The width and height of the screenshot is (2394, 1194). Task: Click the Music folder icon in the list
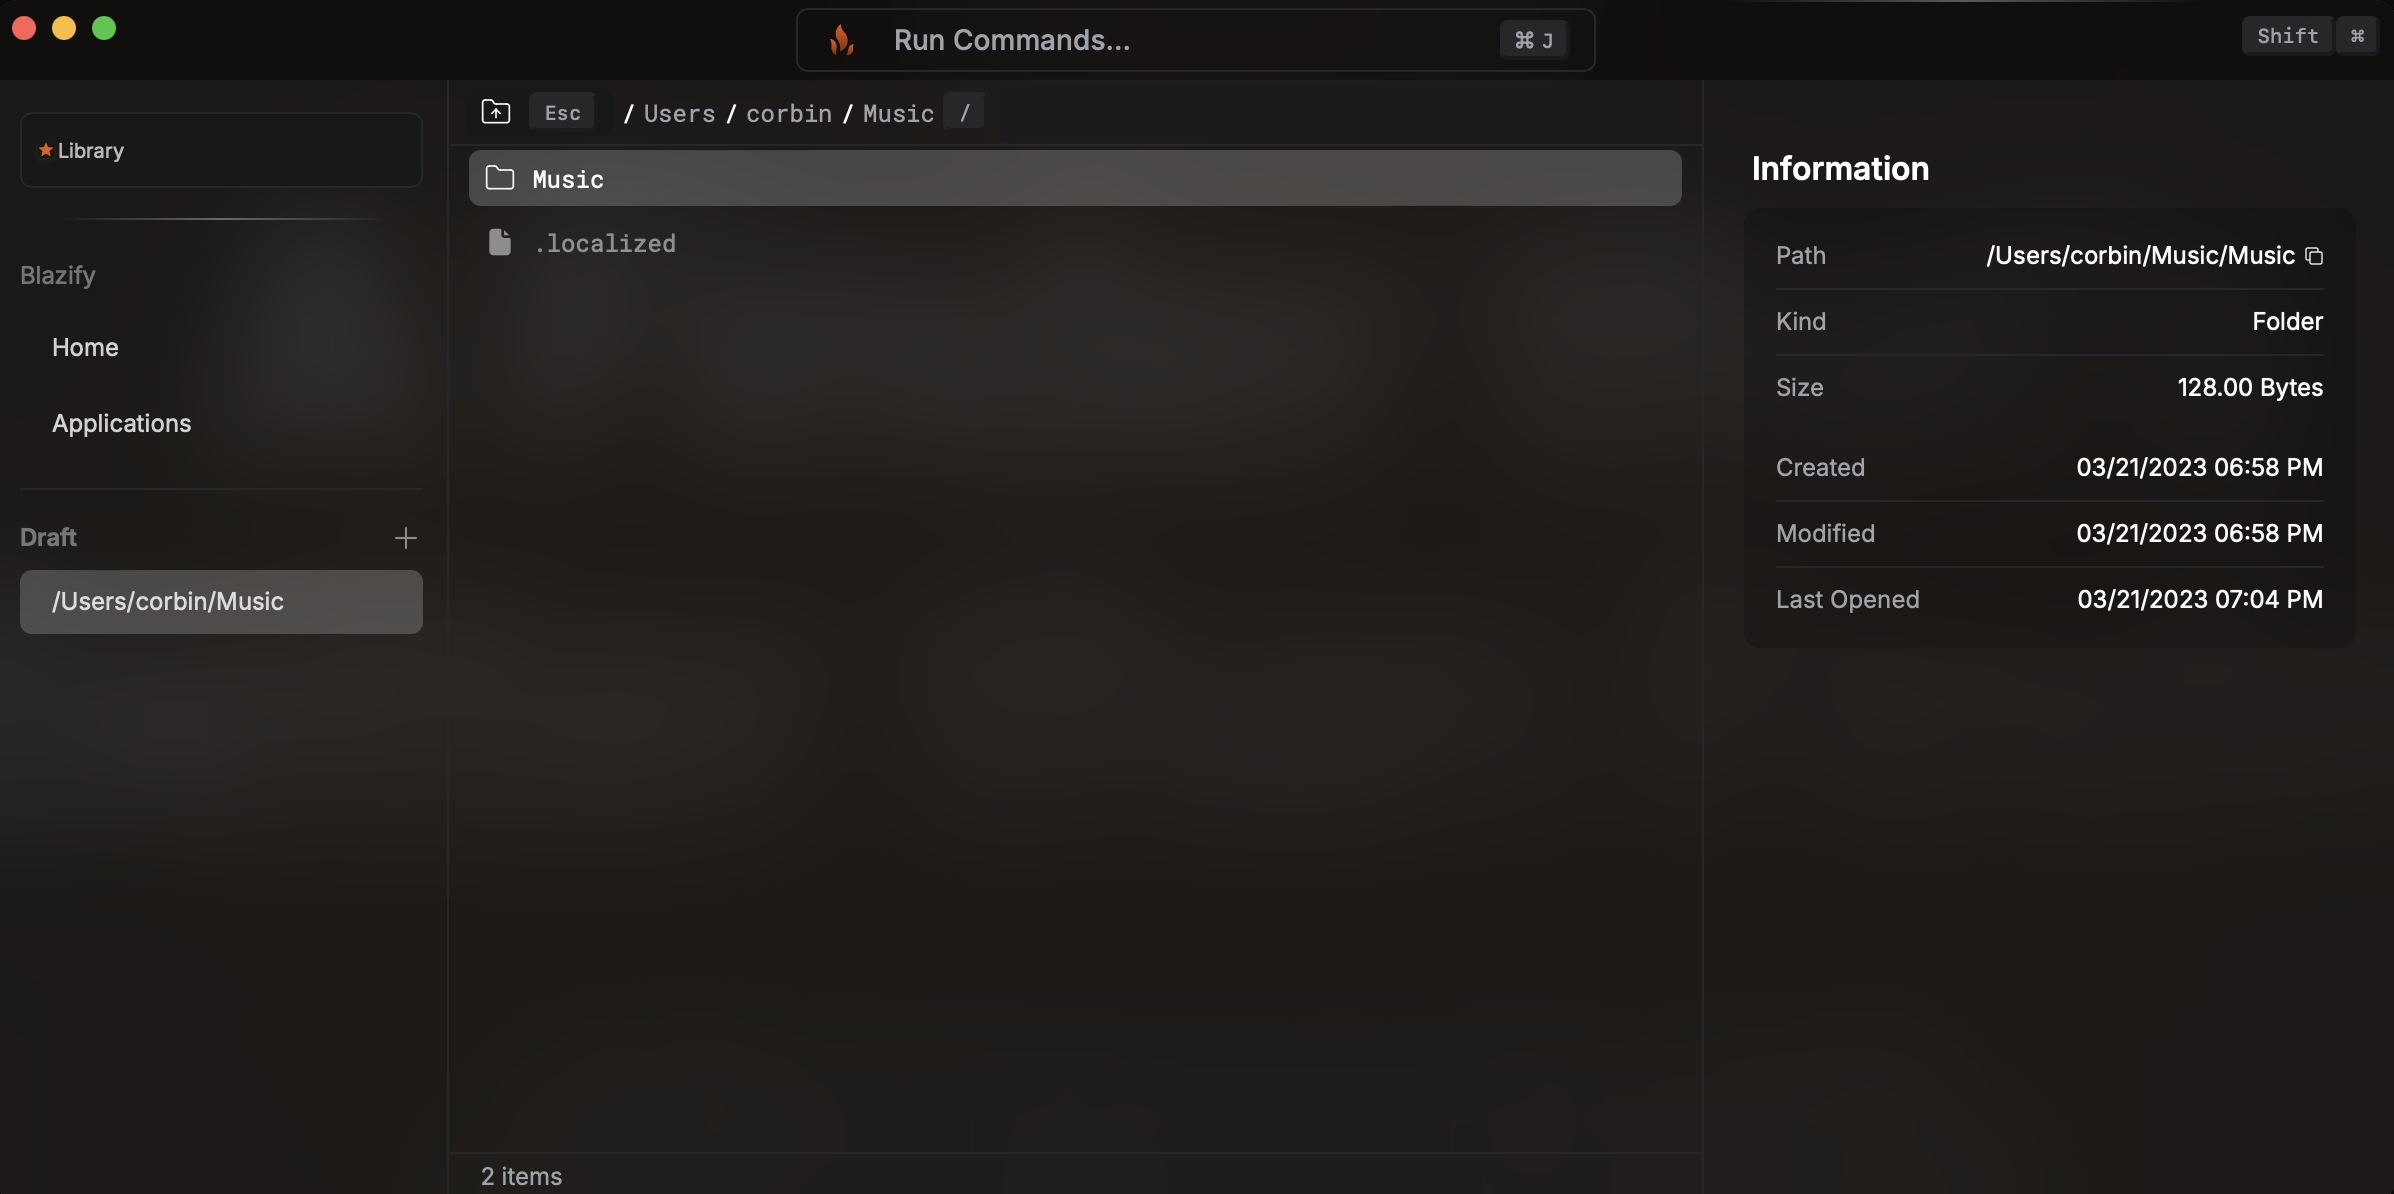point(500,178)
